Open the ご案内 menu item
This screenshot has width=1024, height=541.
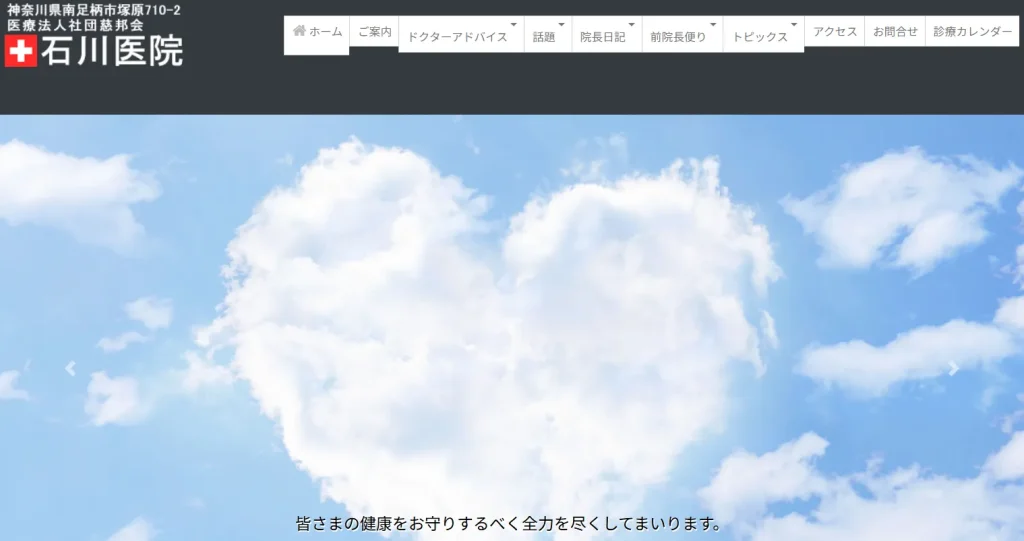(x=374, y=32)
